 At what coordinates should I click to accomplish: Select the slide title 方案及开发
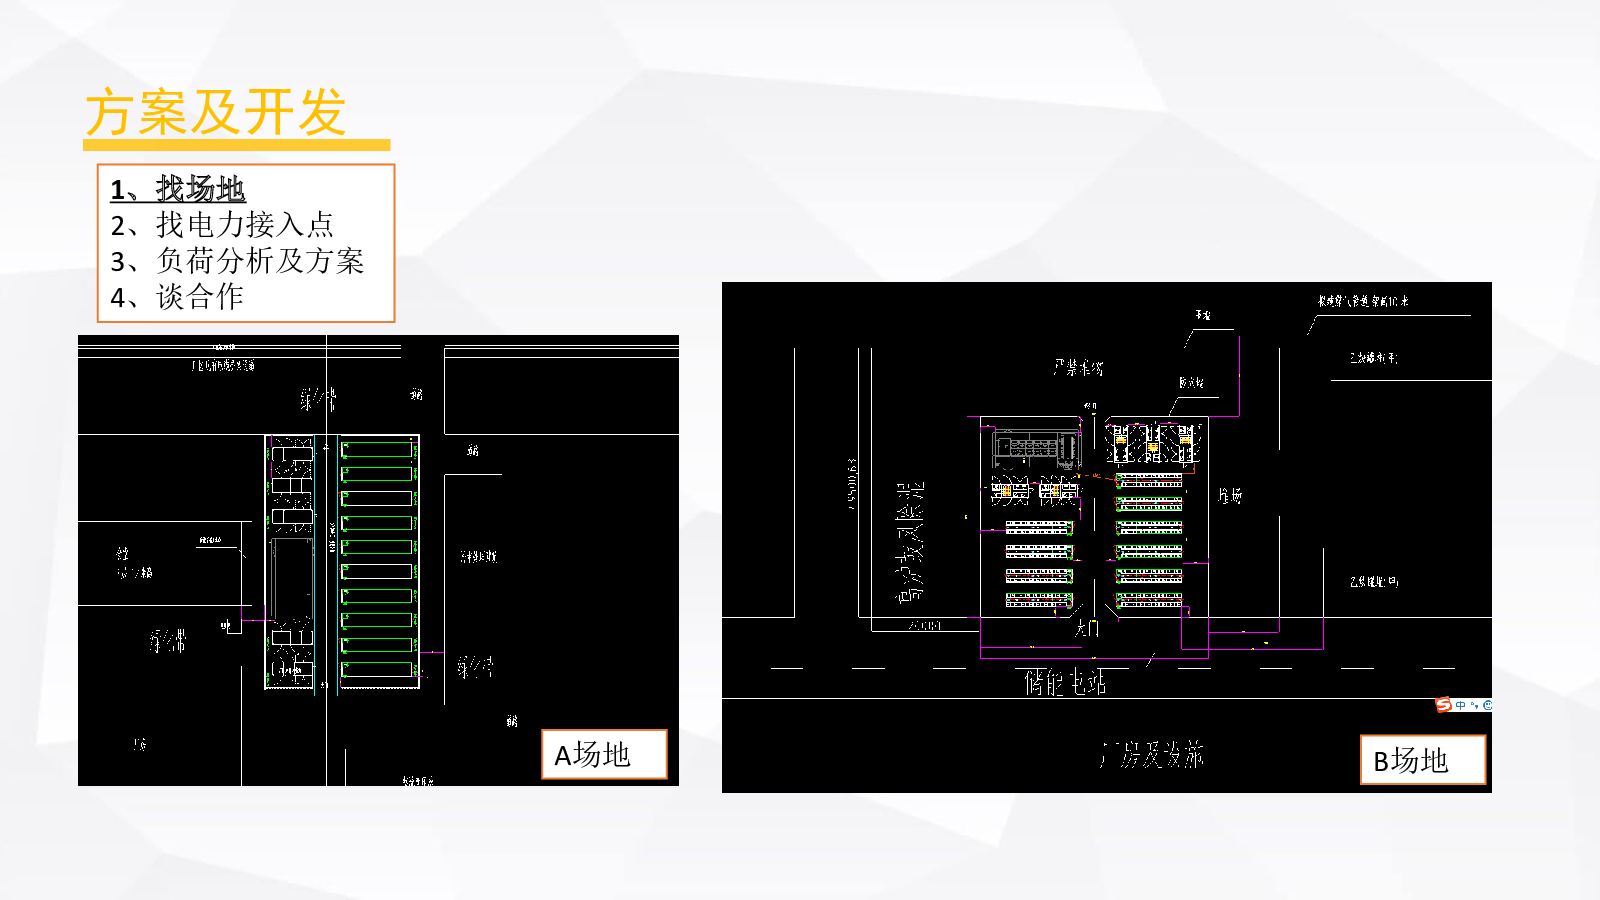point(216,112)
